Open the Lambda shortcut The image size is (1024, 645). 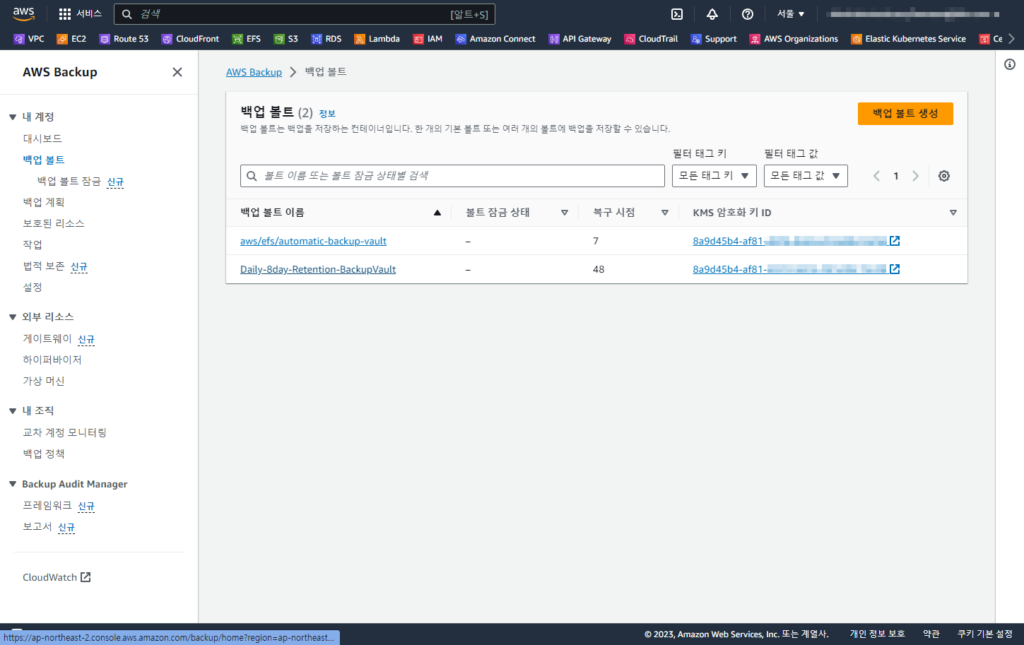point(377,39)
